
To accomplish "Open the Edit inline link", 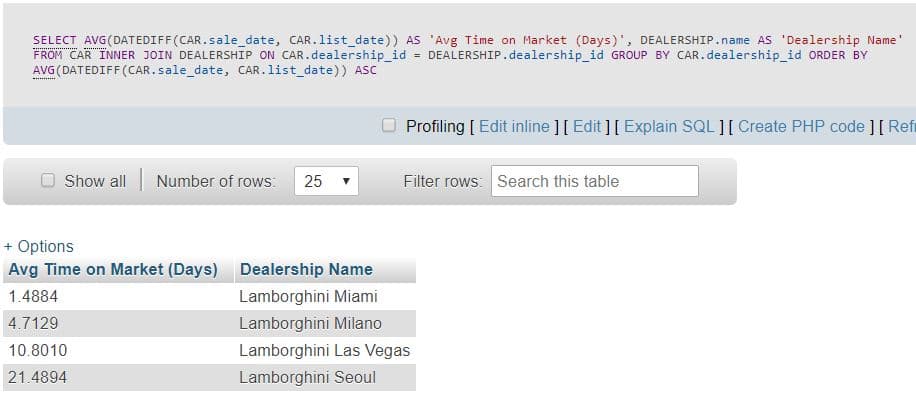I will click(514, 127).
